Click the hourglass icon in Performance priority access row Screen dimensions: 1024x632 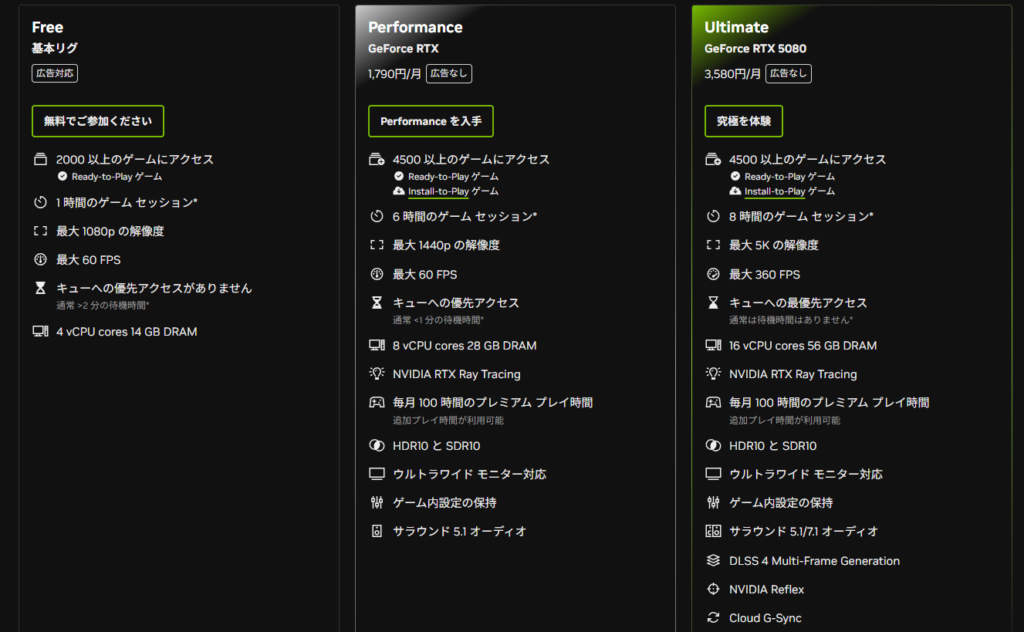[377, 303]
